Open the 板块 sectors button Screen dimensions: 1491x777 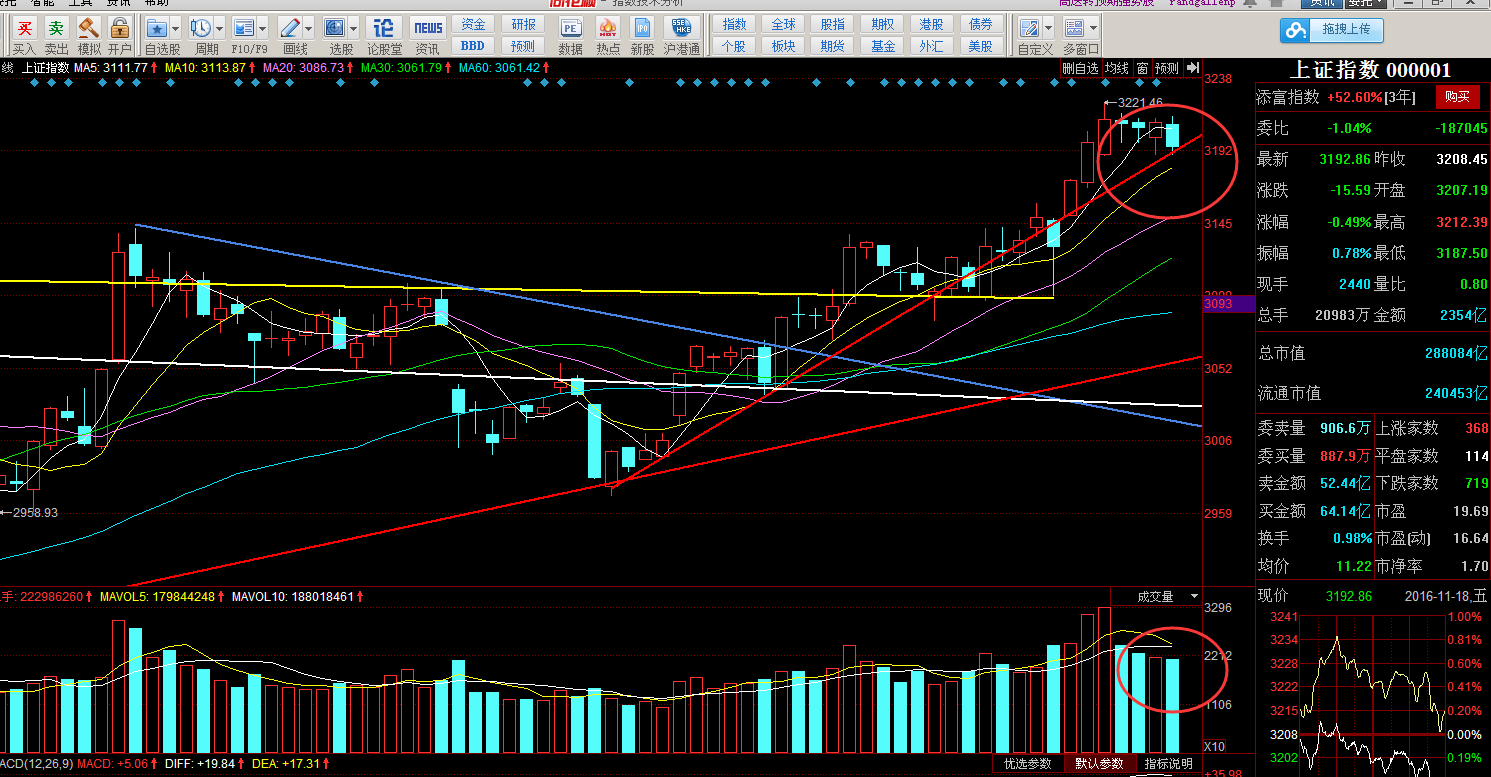[783, 46]
